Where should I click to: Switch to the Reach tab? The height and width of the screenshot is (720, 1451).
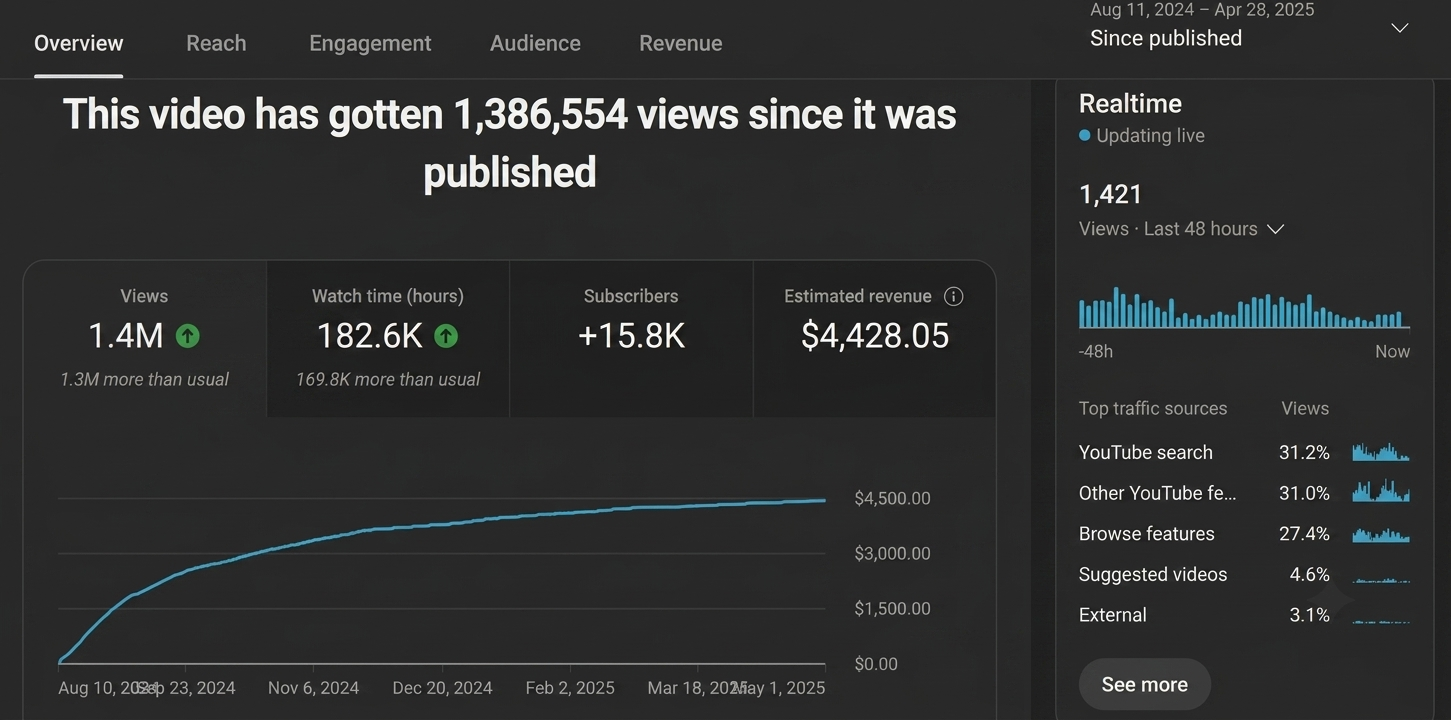click(x=216, y=43)
